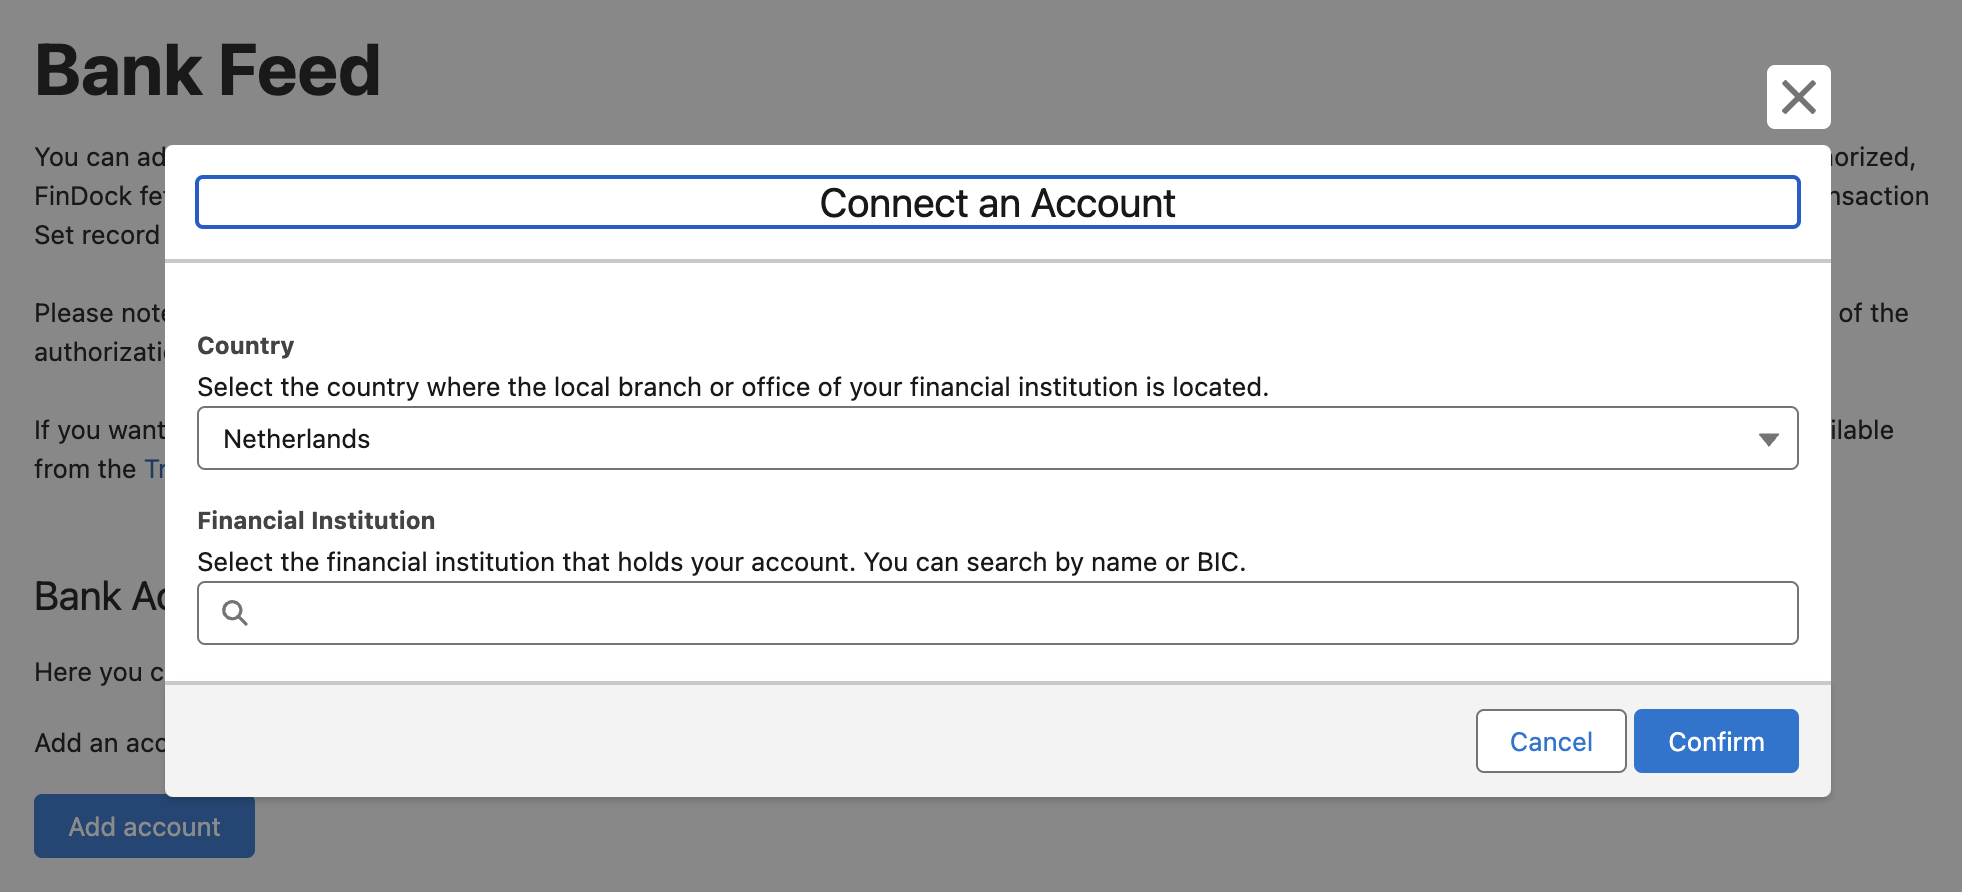Confirm the account connection

pos(1715,741)
